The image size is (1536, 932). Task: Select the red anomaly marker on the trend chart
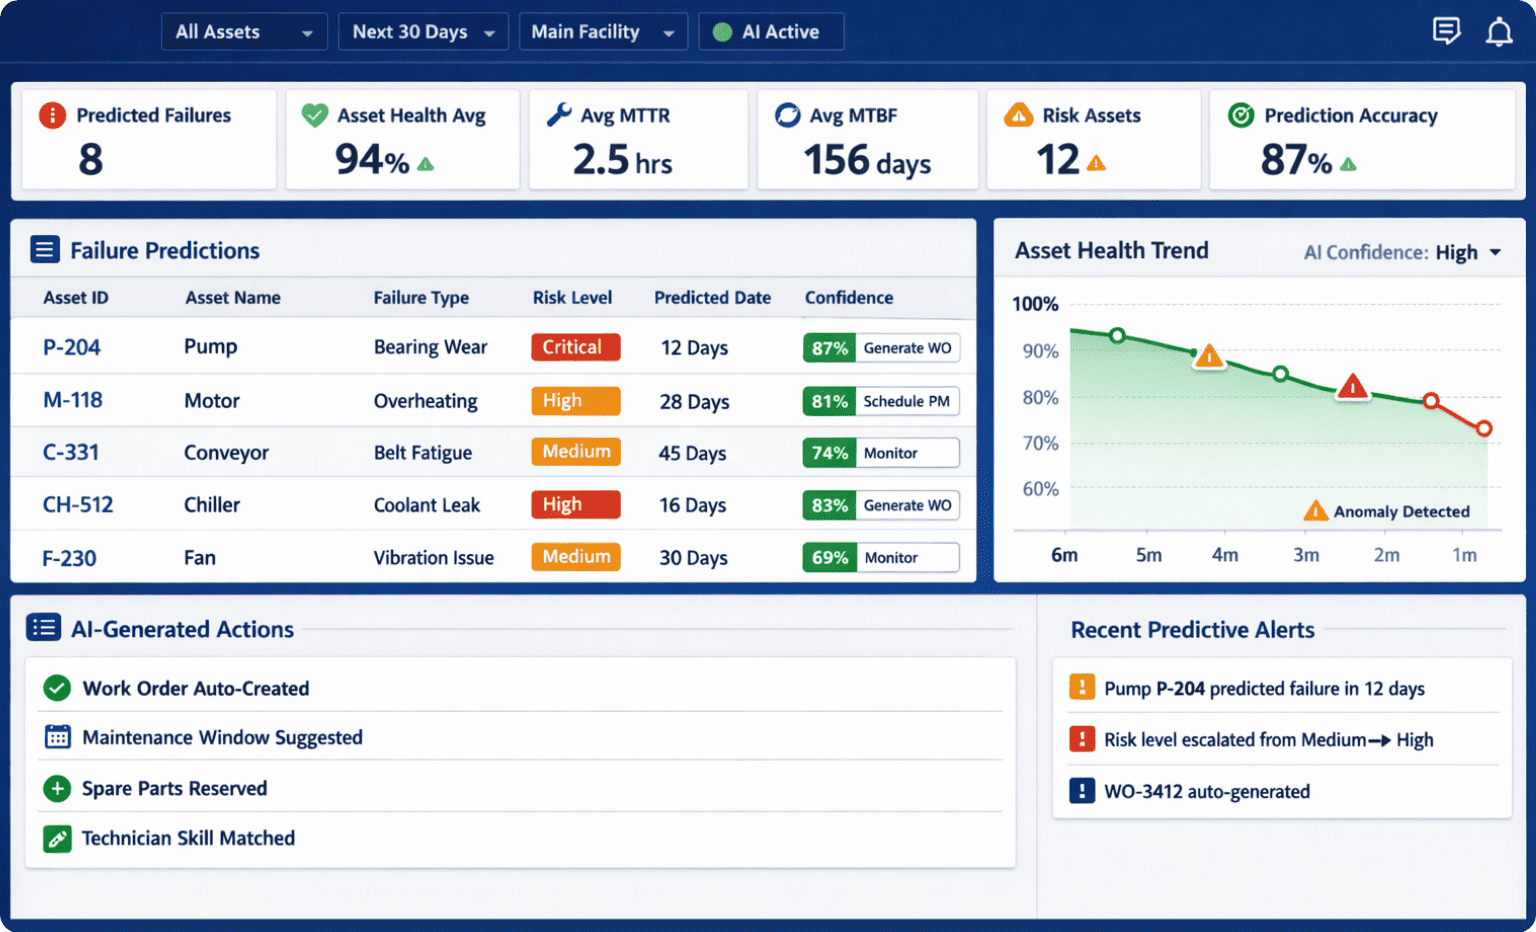click(1353, 388)
